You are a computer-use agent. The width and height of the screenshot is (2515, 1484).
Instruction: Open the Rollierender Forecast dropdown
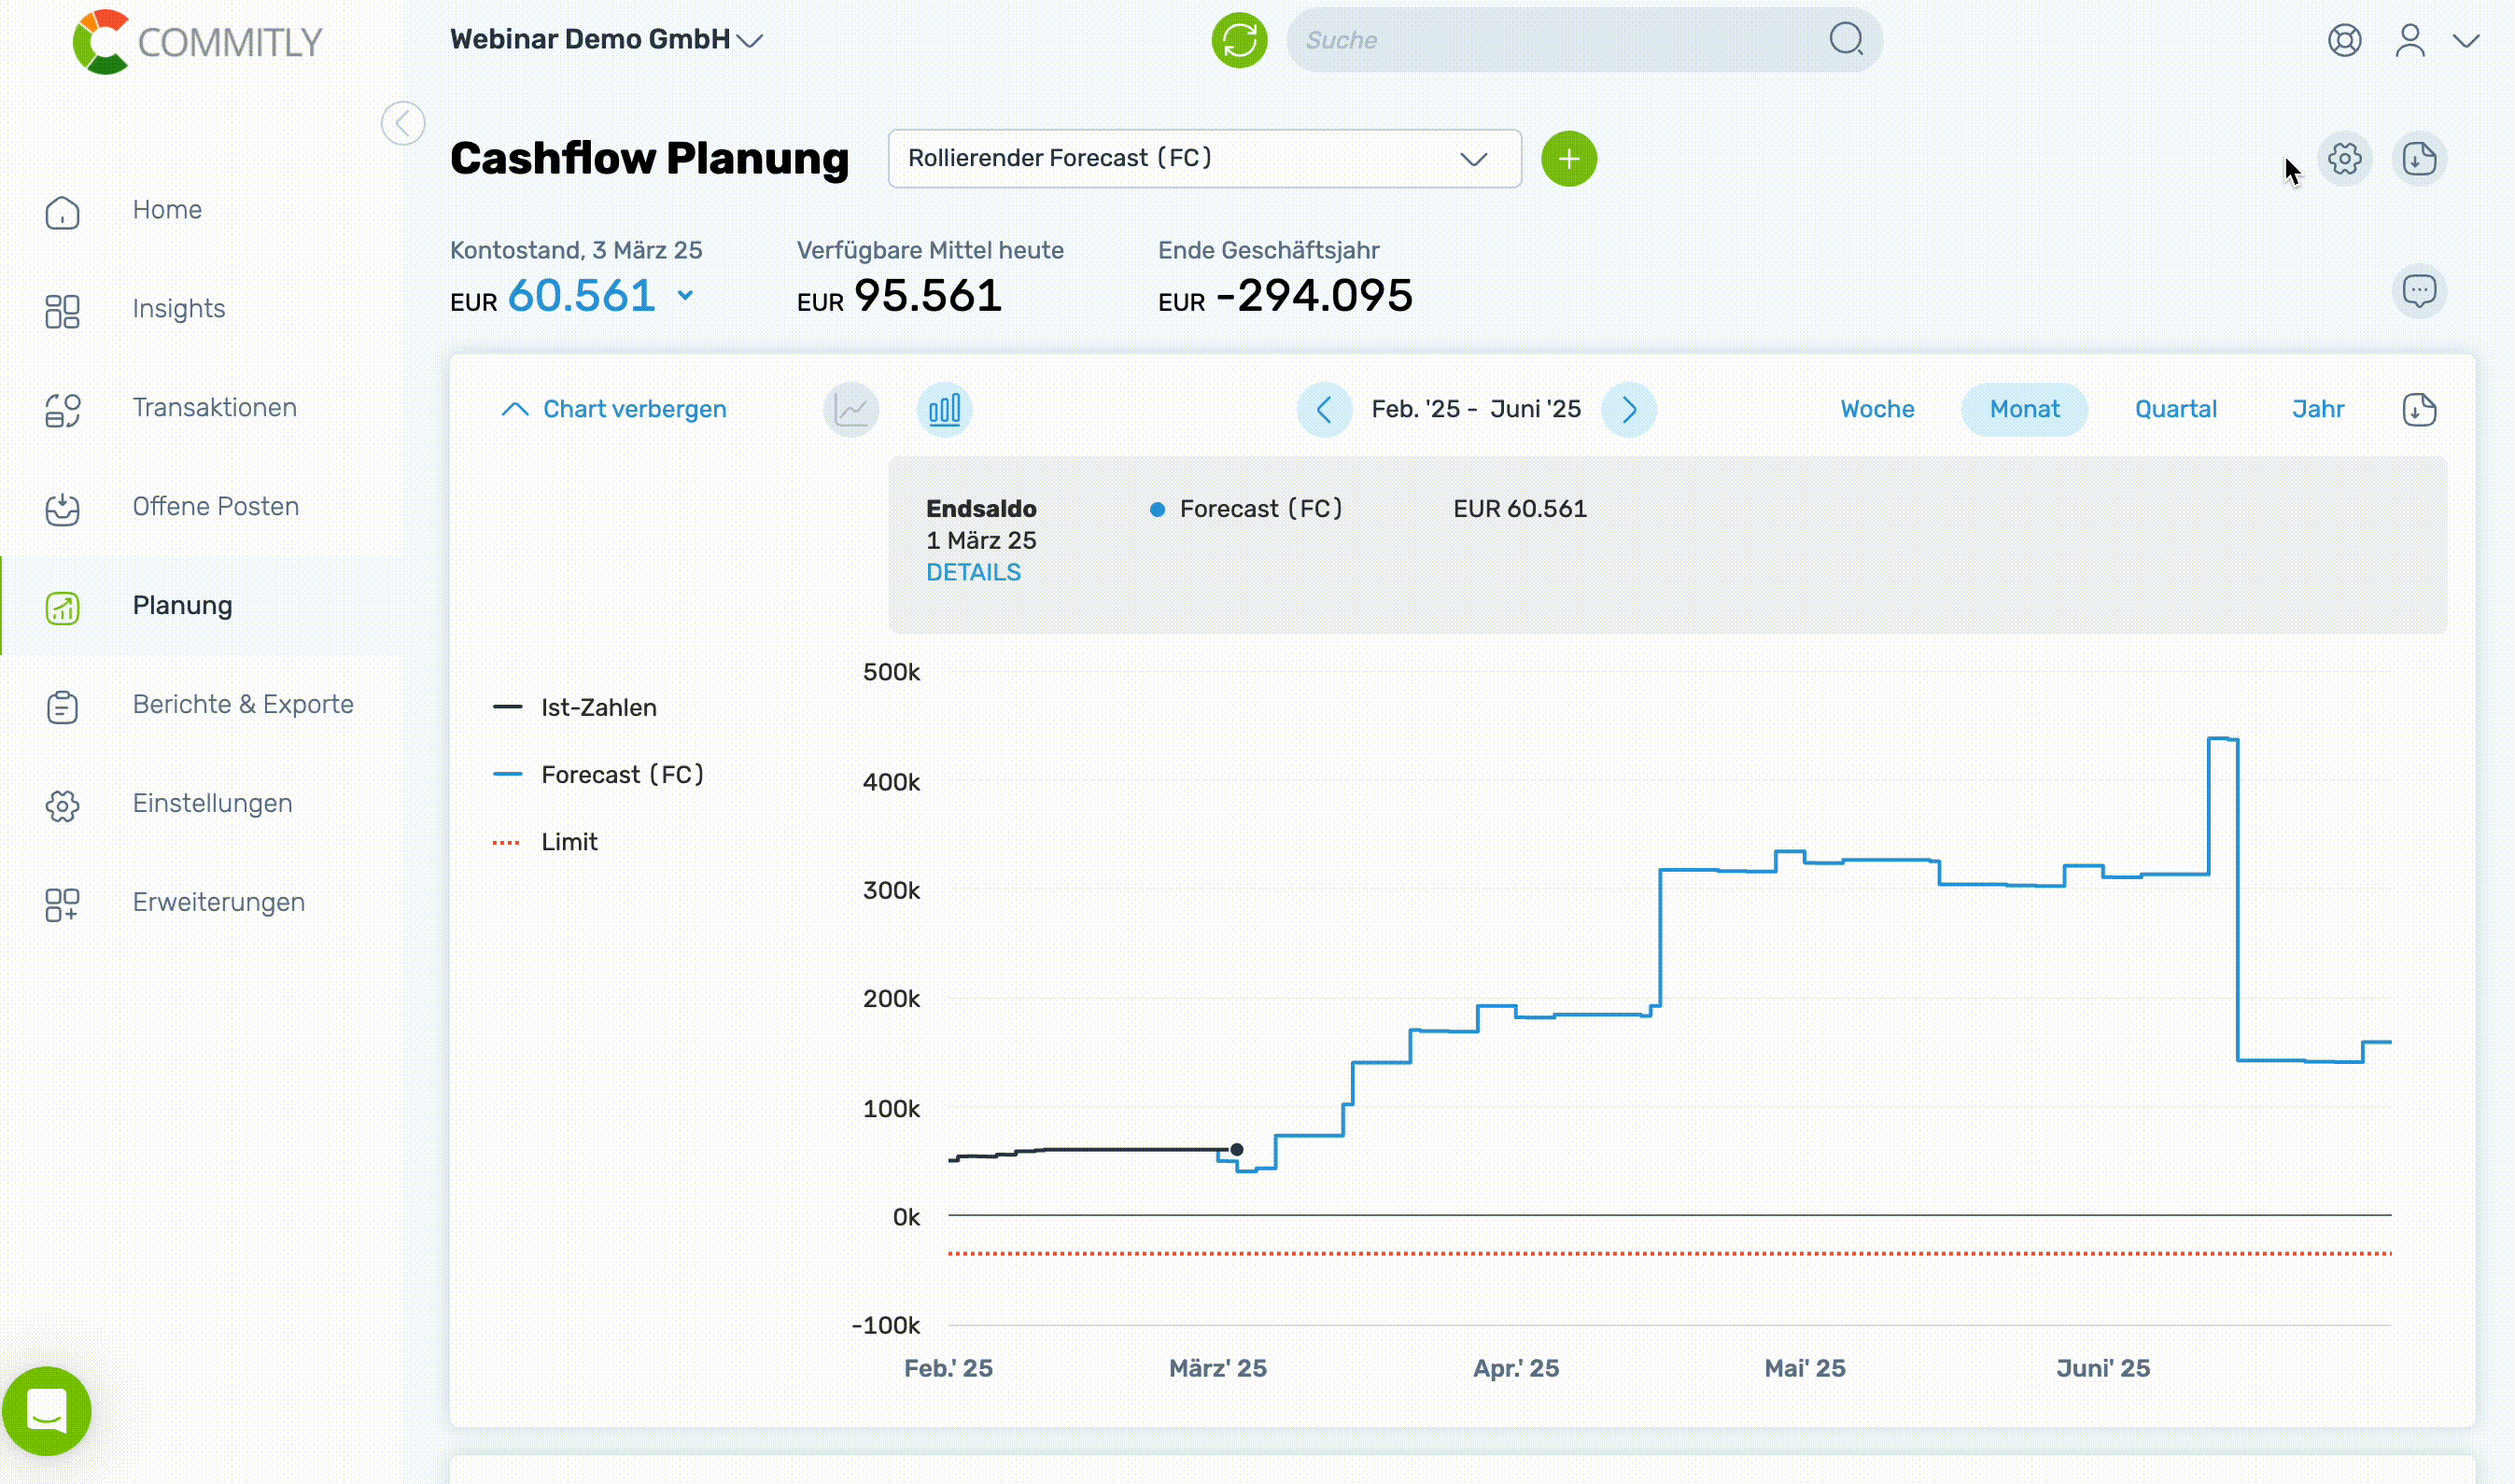tap(1204, 159)
